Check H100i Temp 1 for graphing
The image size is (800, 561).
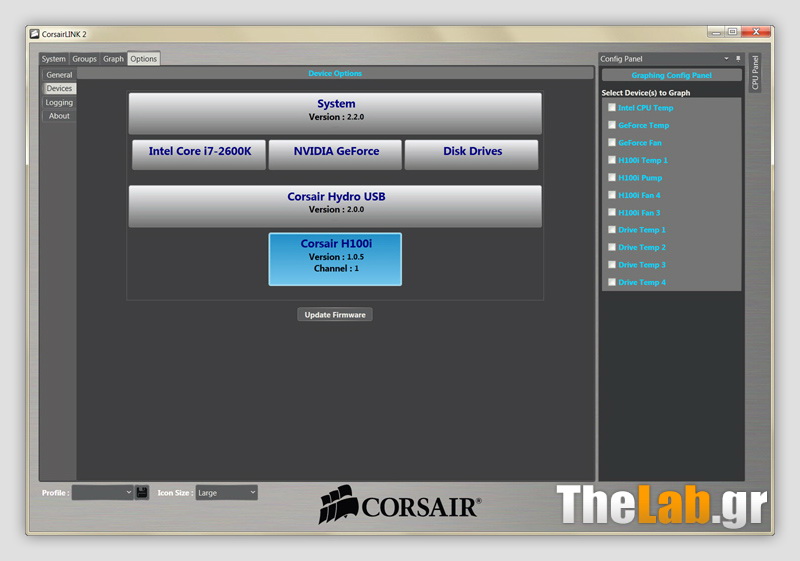point(612,160)
